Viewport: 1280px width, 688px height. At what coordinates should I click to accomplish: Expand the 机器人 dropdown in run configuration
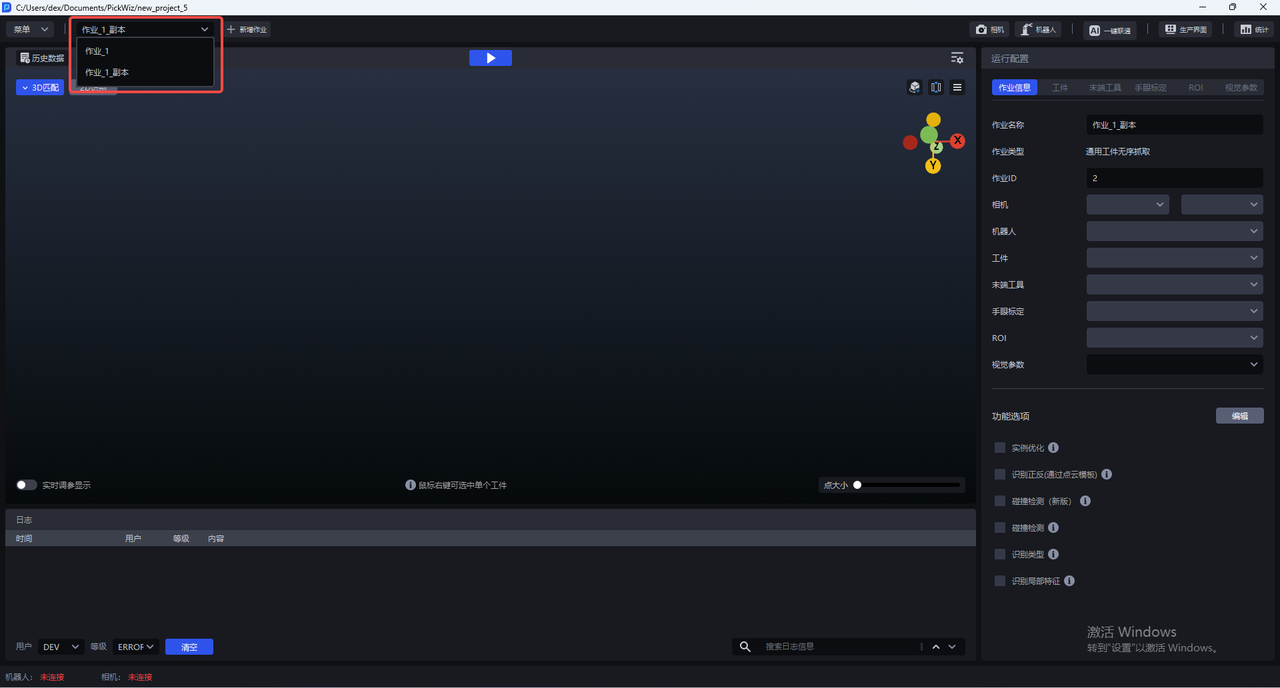[1174, 231]
